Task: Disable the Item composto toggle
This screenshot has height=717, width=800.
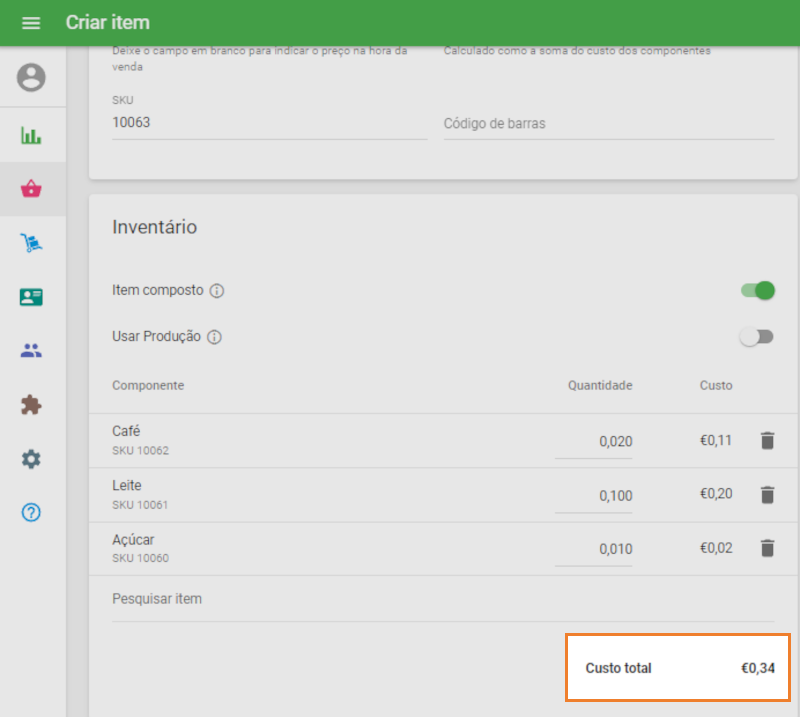Action: coord(757,291)
